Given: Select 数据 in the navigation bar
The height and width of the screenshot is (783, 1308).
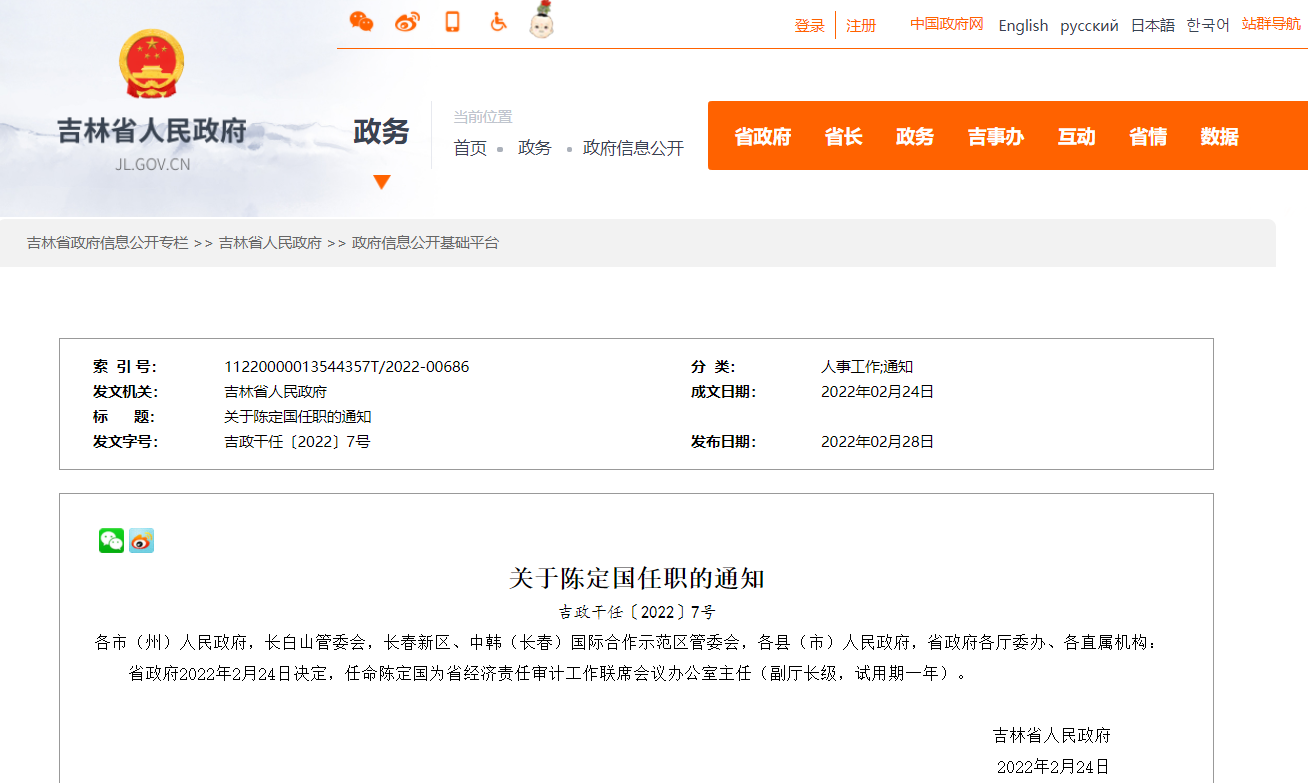Looking at the screenshot, I should coord(1219,137).
